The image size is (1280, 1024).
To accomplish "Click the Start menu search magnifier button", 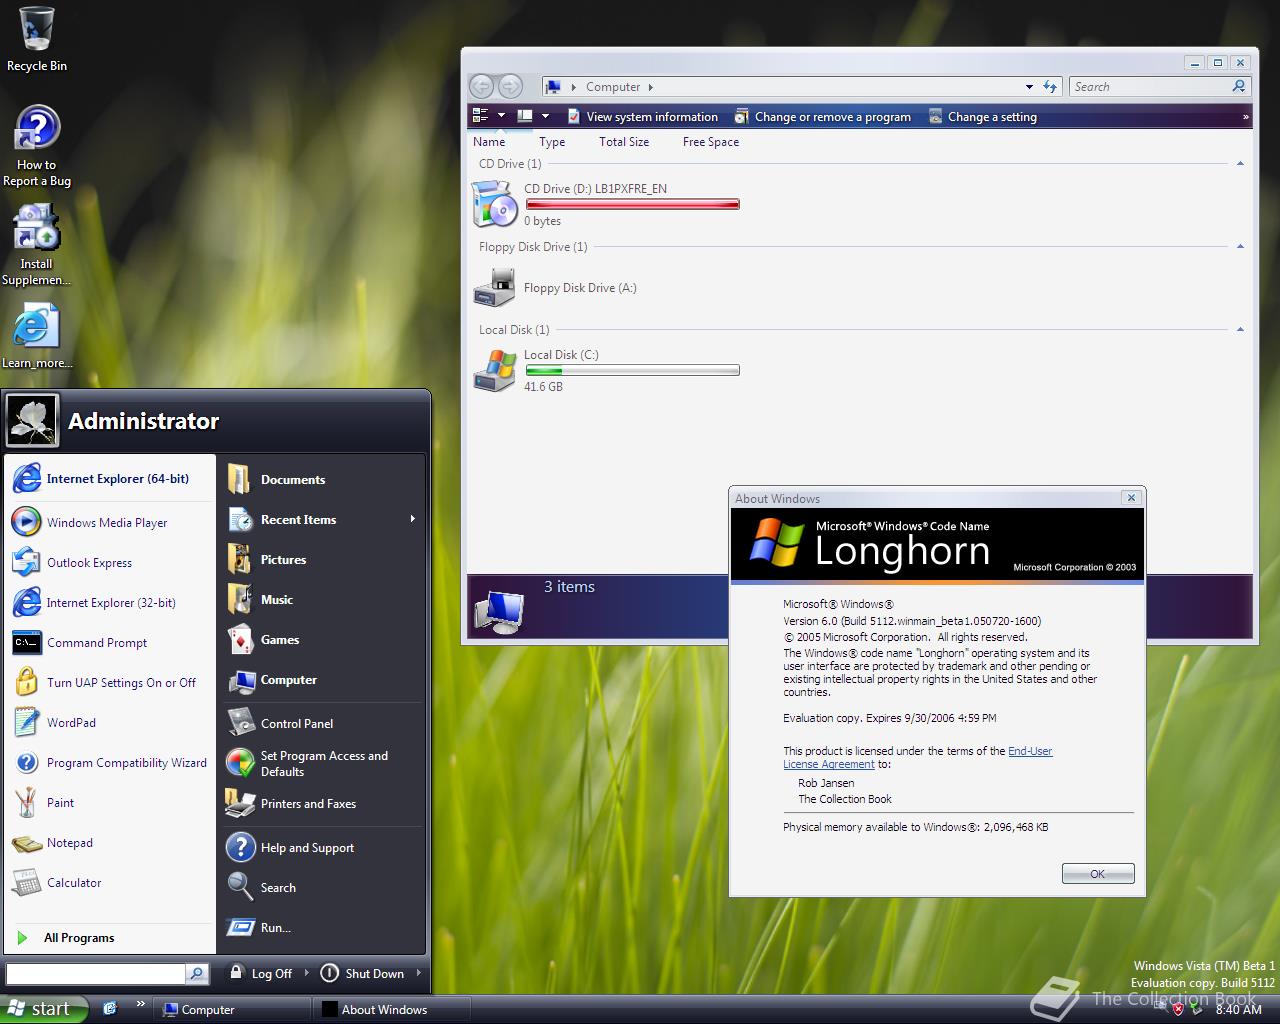I will 197,973.
